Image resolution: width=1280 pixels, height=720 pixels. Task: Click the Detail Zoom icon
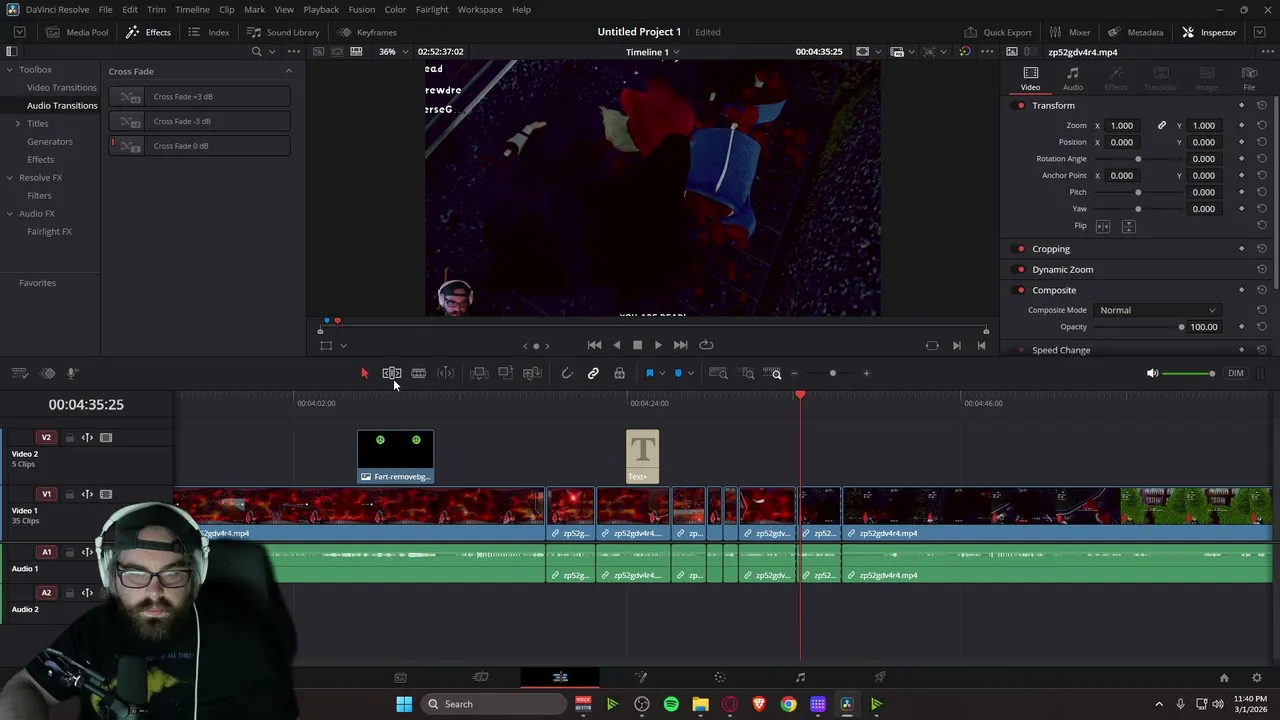point(748,373)
